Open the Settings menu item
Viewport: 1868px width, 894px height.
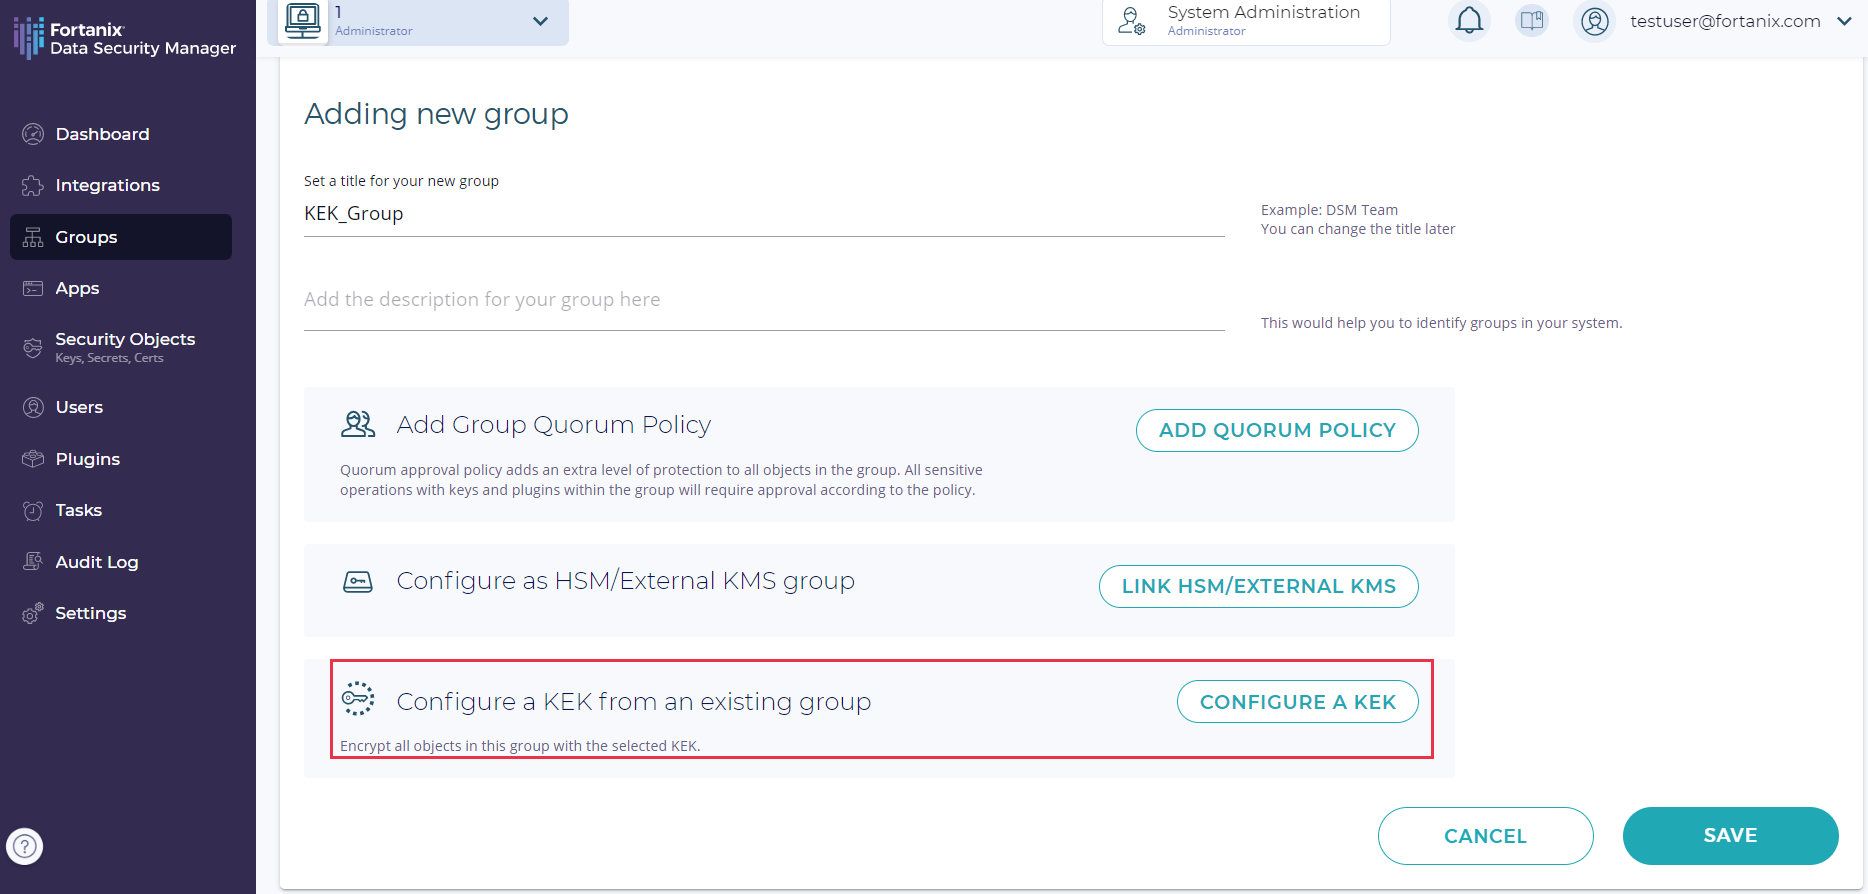[x=90, y=613]
